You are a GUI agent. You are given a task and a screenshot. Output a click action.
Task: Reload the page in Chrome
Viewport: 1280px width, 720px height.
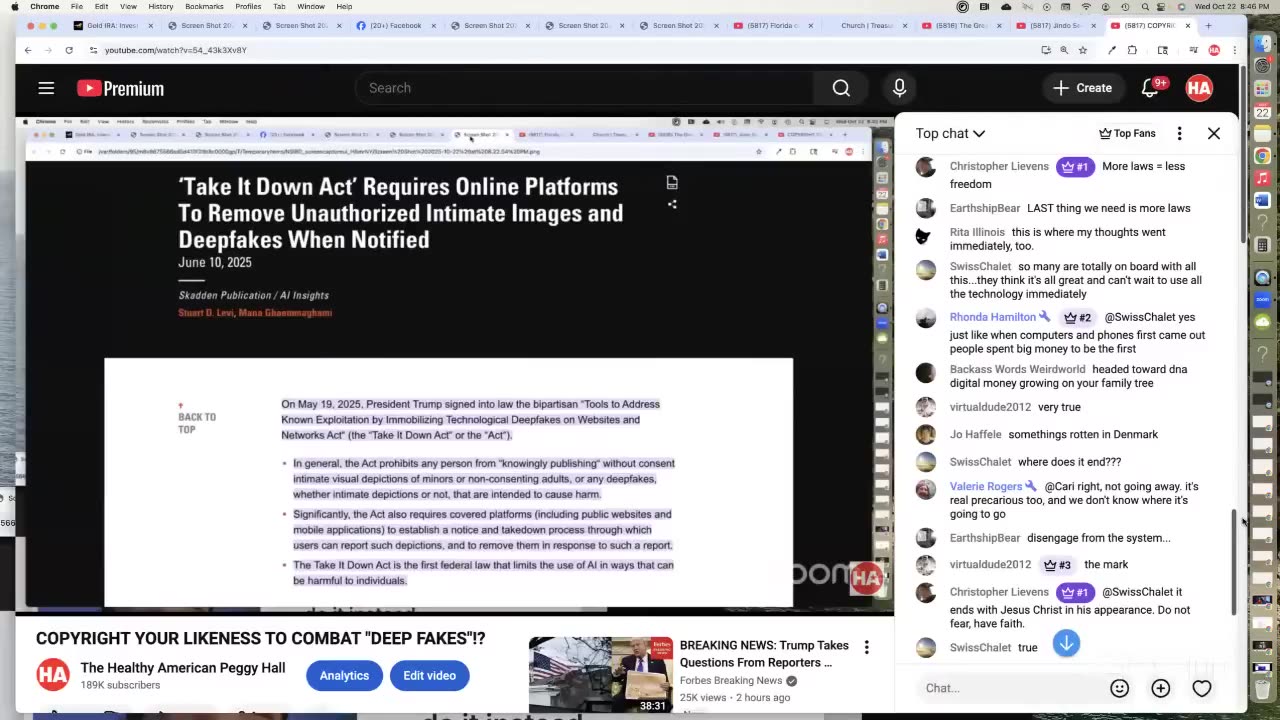(x=69, y=50)
